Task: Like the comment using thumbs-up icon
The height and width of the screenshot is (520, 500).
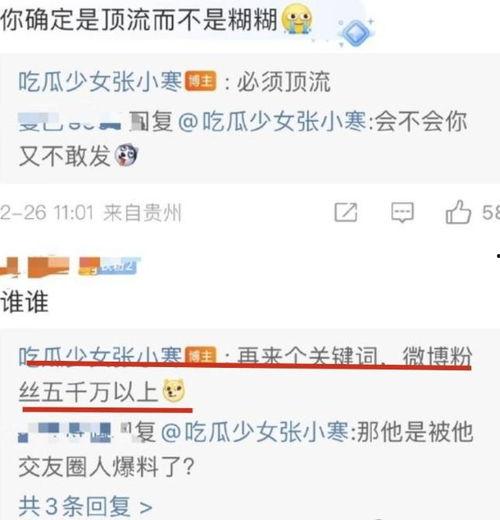Action: (x=458, y=212)
